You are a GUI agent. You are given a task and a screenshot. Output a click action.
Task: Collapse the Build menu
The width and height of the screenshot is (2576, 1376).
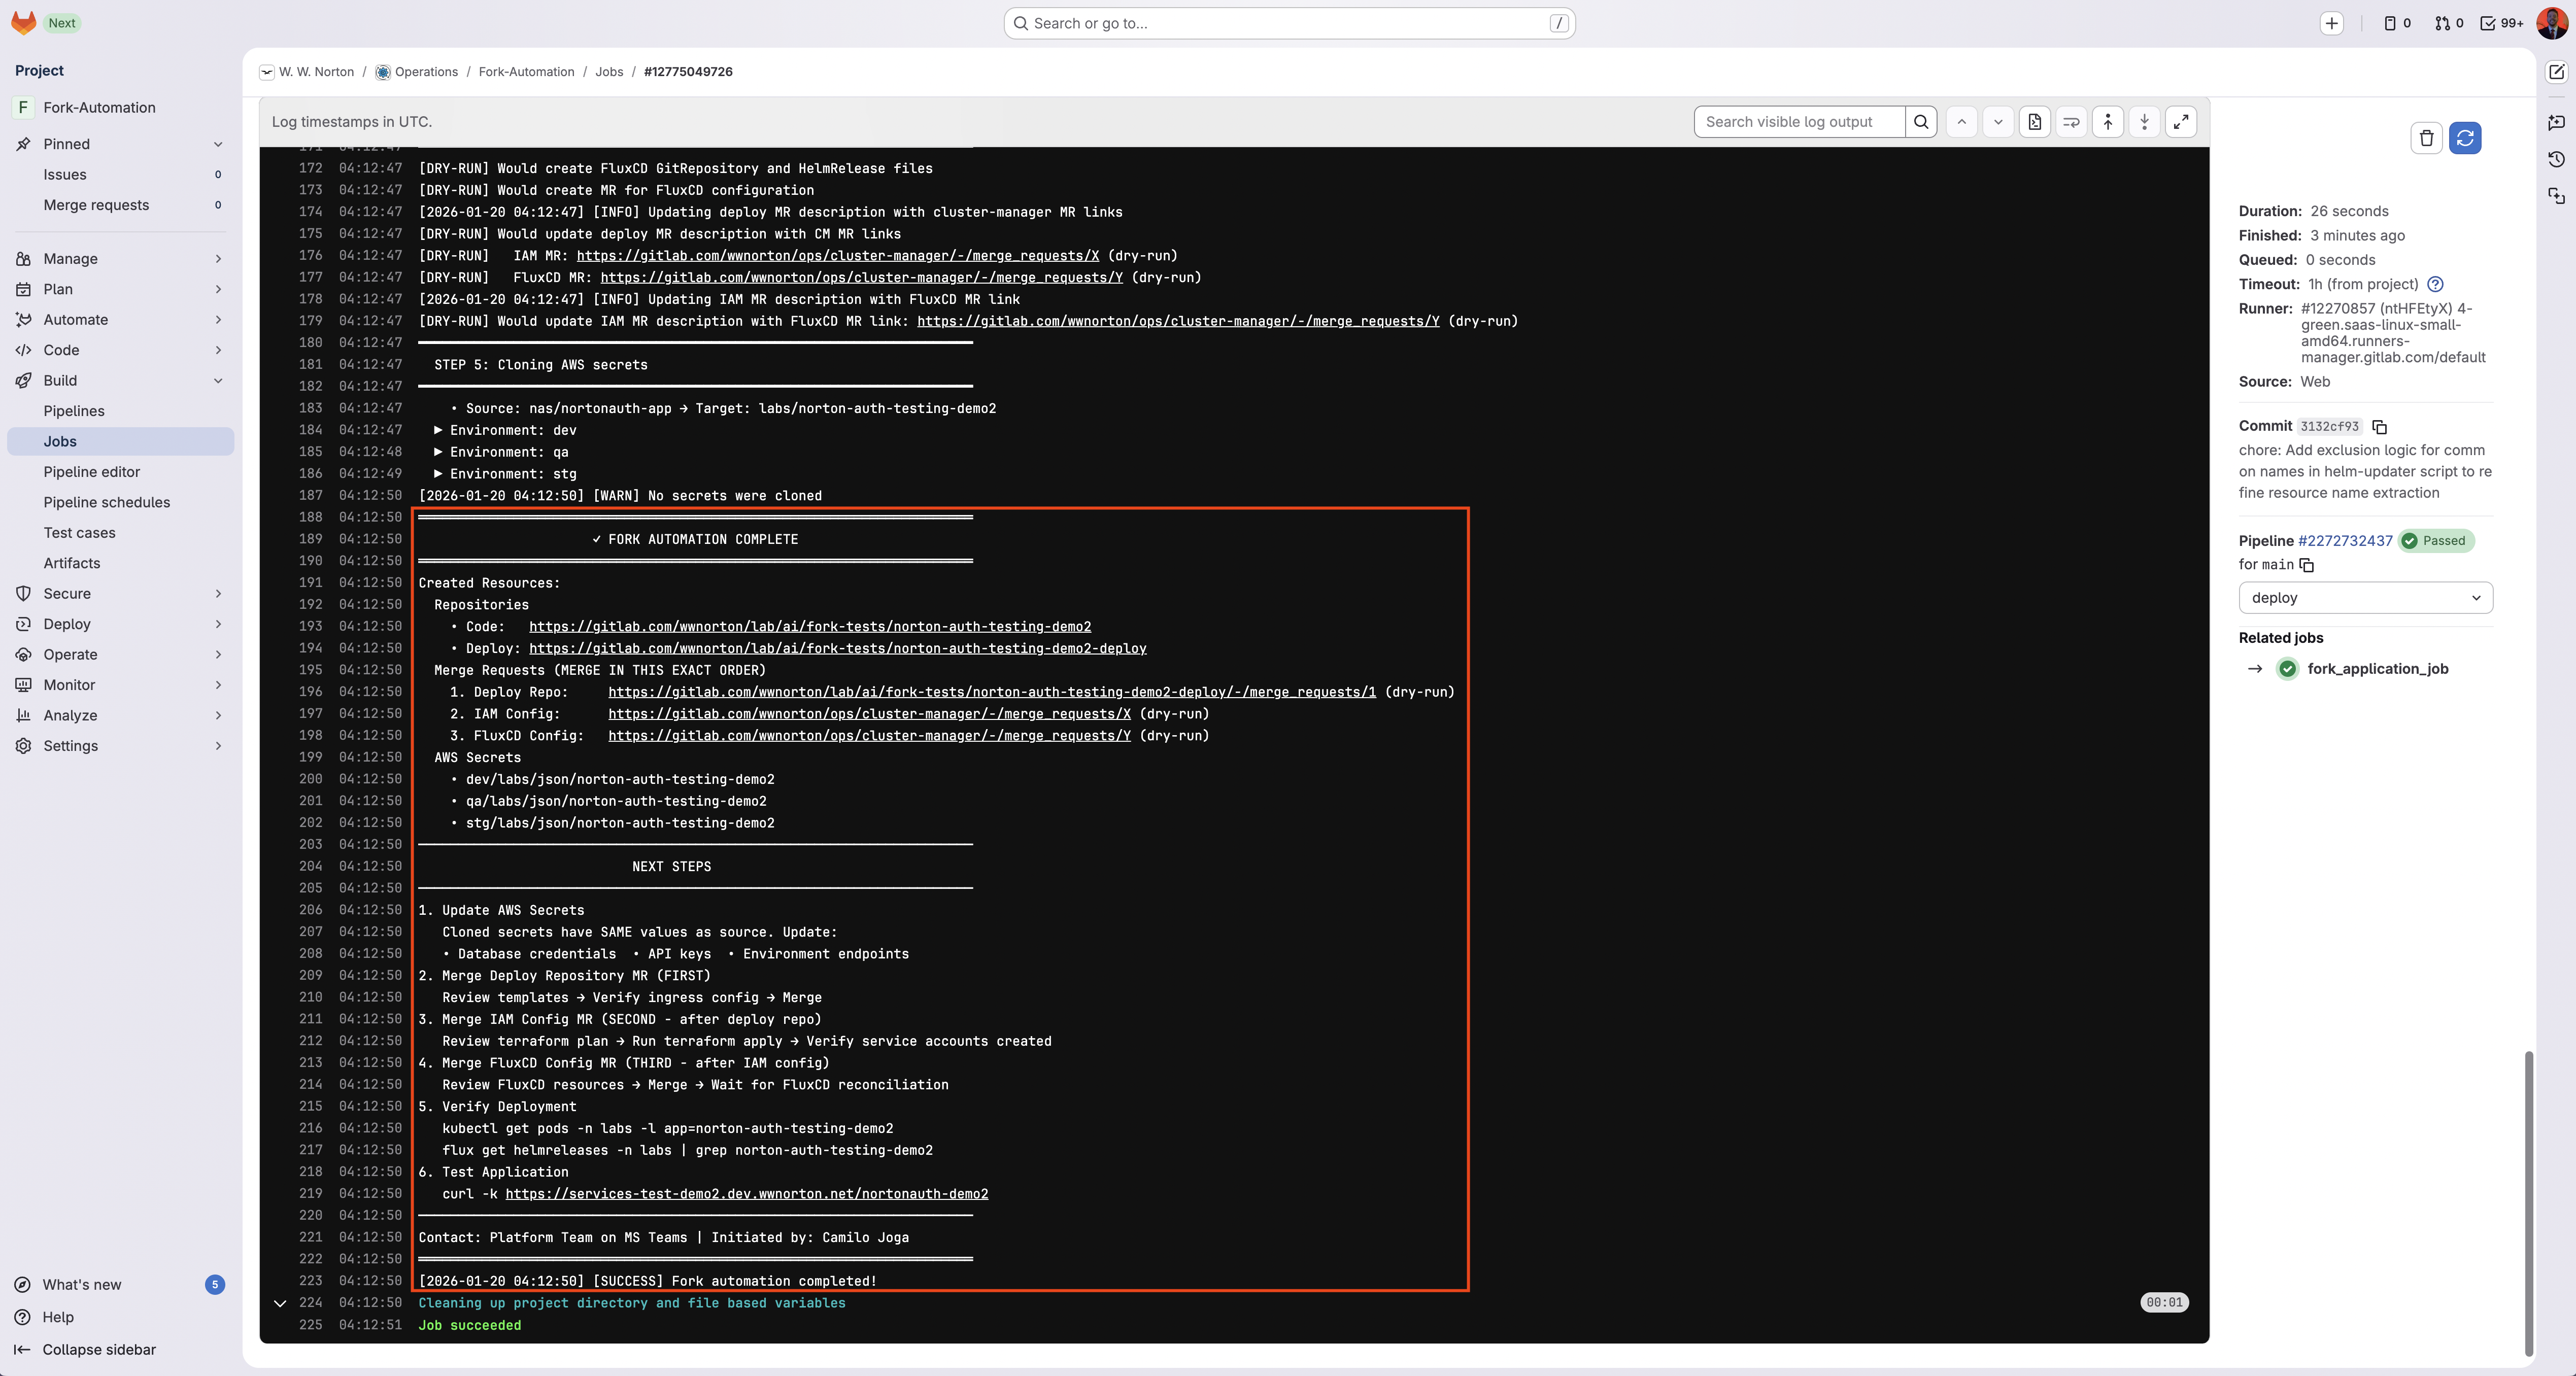tap(120, 381)
